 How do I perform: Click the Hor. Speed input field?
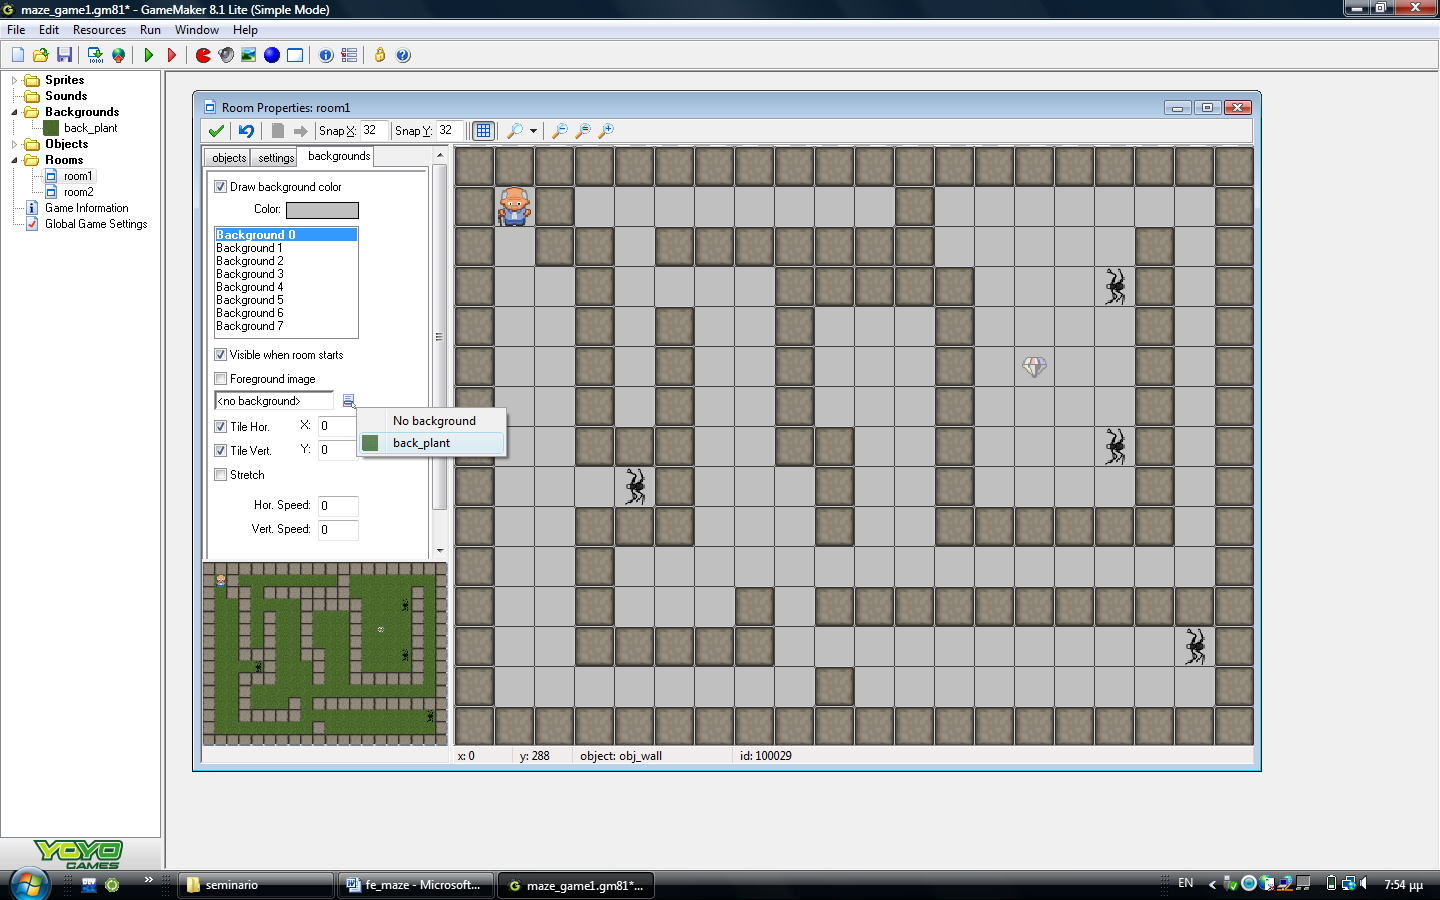(338, 506)
